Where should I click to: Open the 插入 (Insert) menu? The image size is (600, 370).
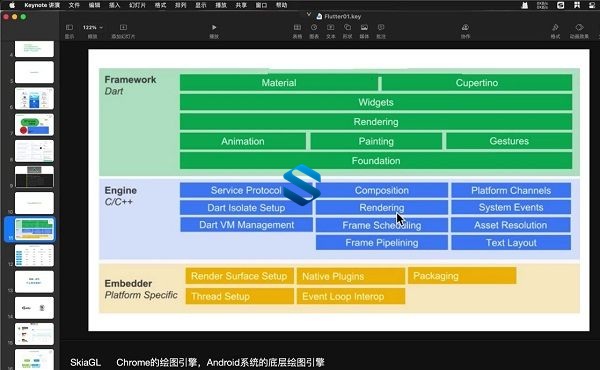click(x=114, y=5)
